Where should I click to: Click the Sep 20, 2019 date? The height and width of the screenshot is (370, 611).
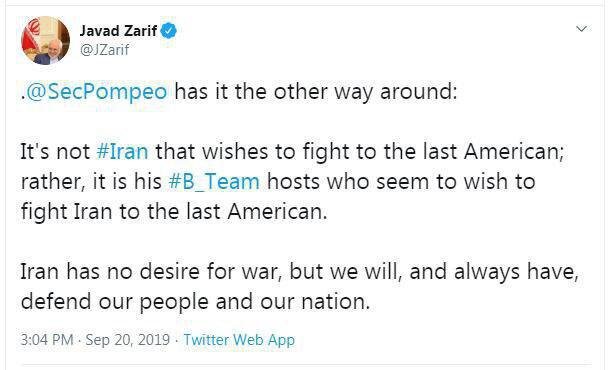127,340
